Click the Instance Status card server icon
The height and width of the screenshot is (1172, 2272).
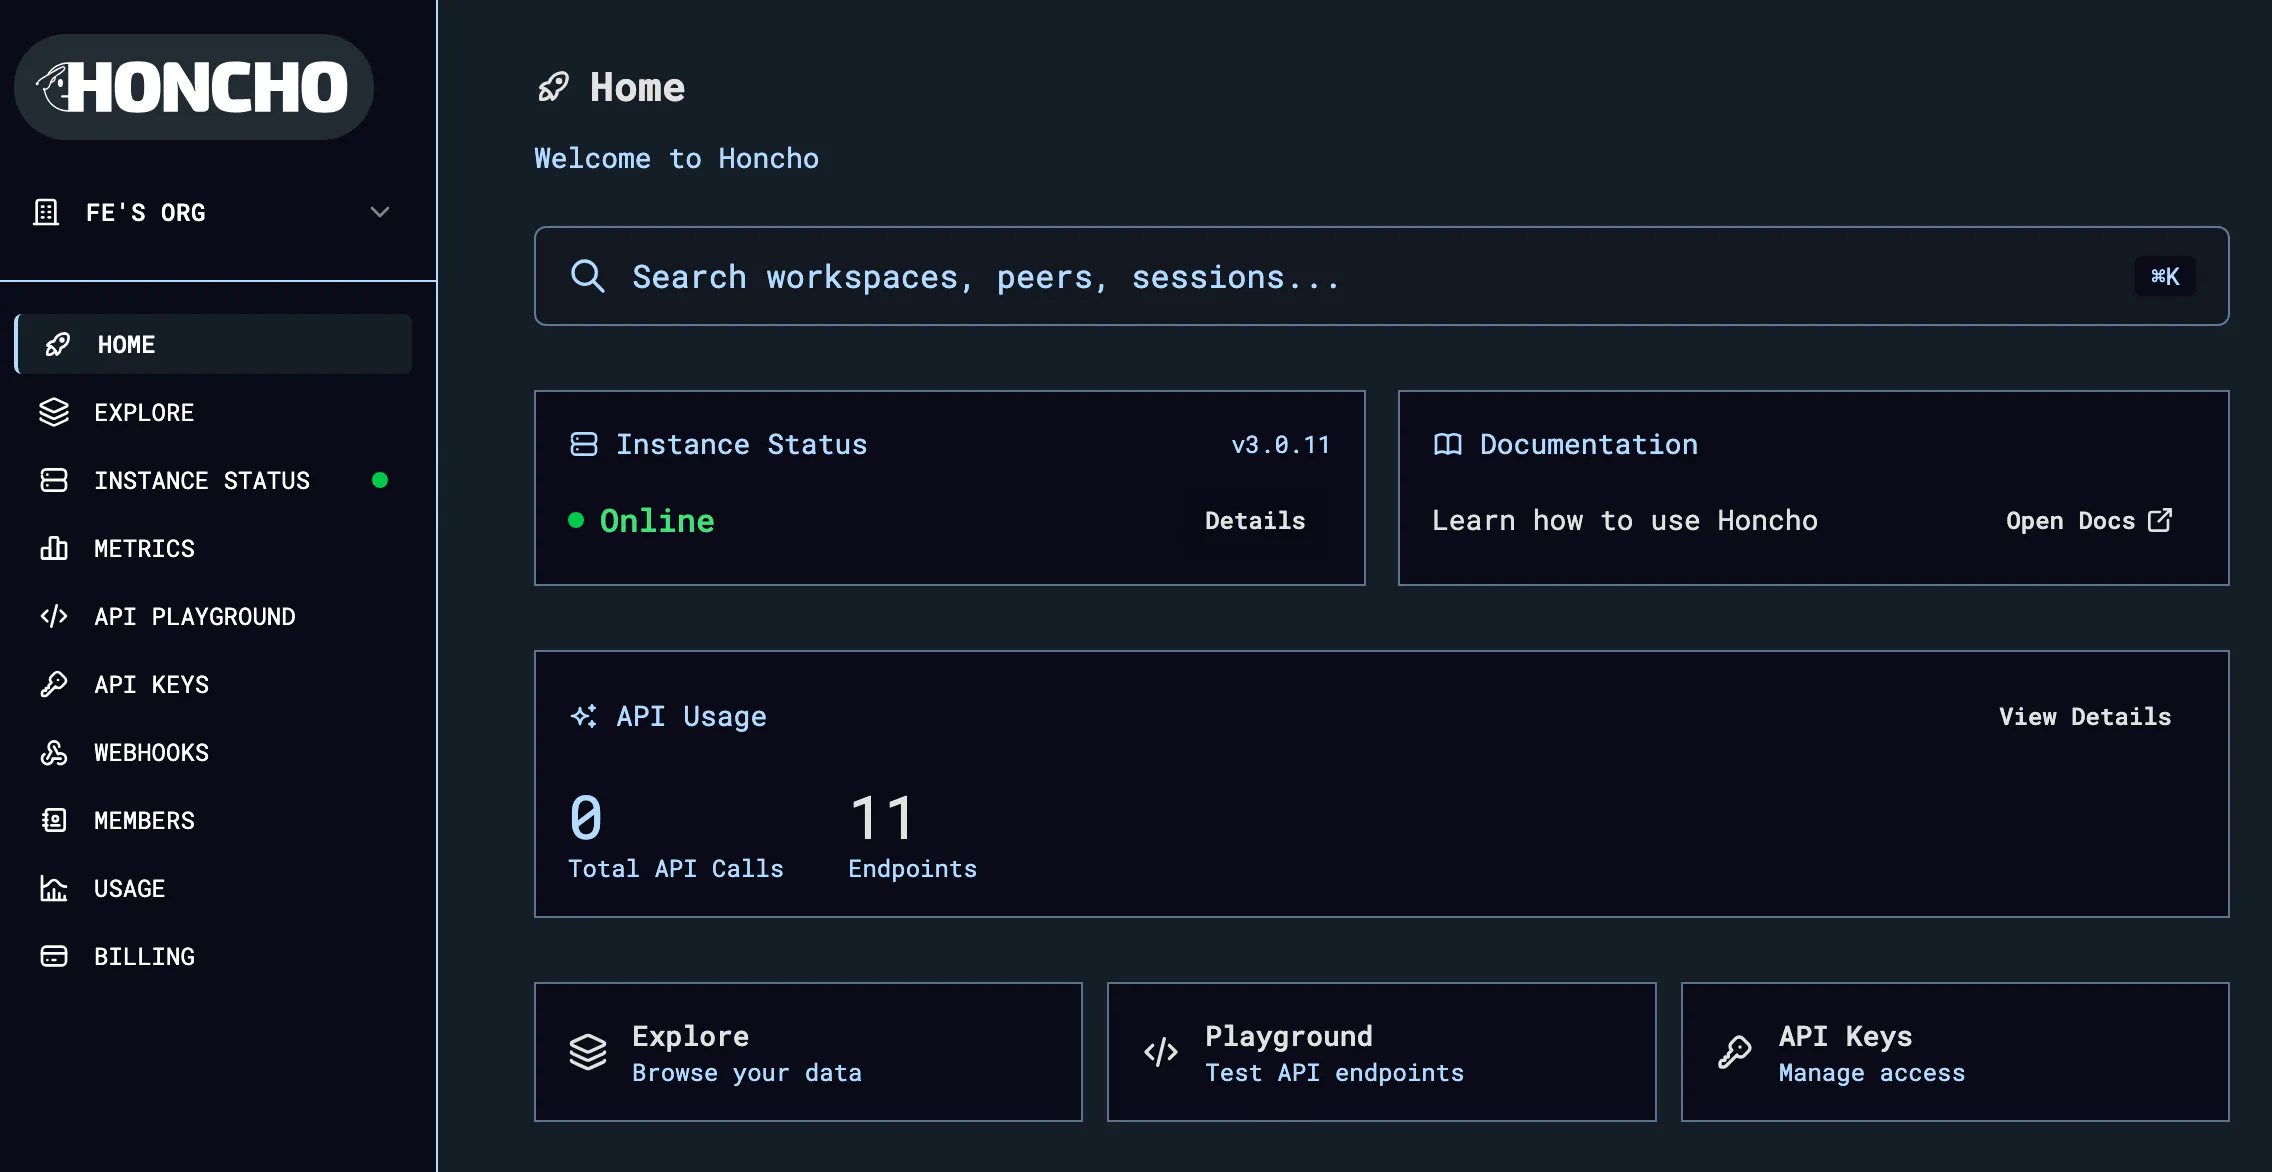pyautogui.click(x=584, y=444)
